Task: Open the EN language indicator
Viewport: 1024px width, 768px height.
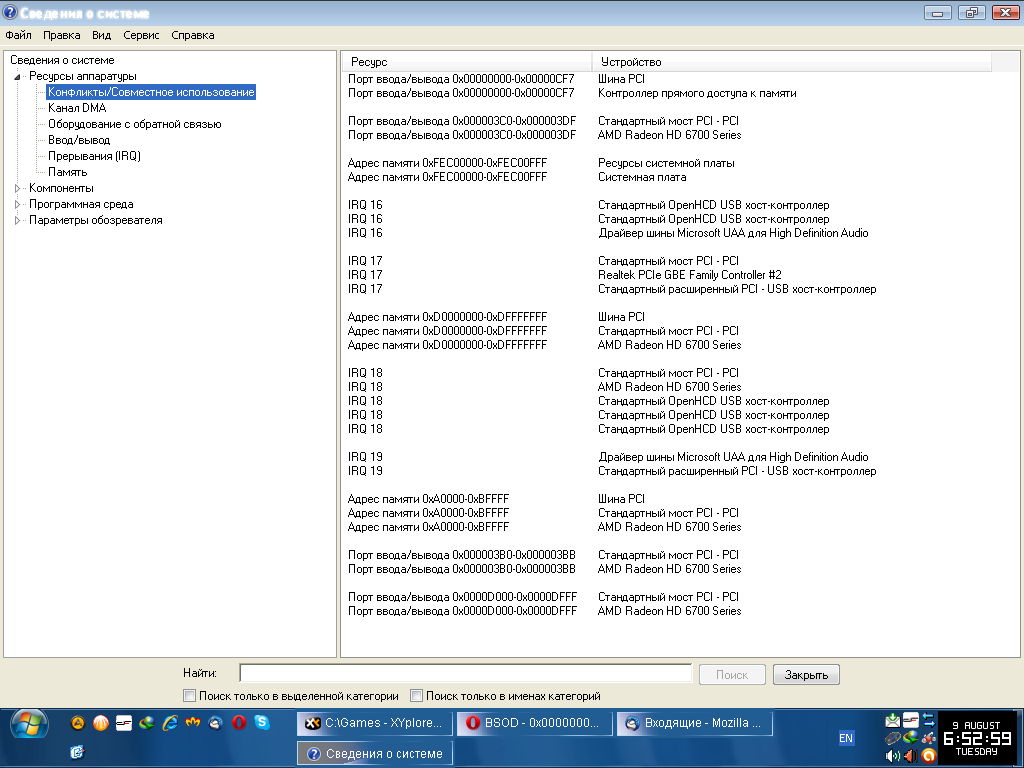Action: point(846,738)
